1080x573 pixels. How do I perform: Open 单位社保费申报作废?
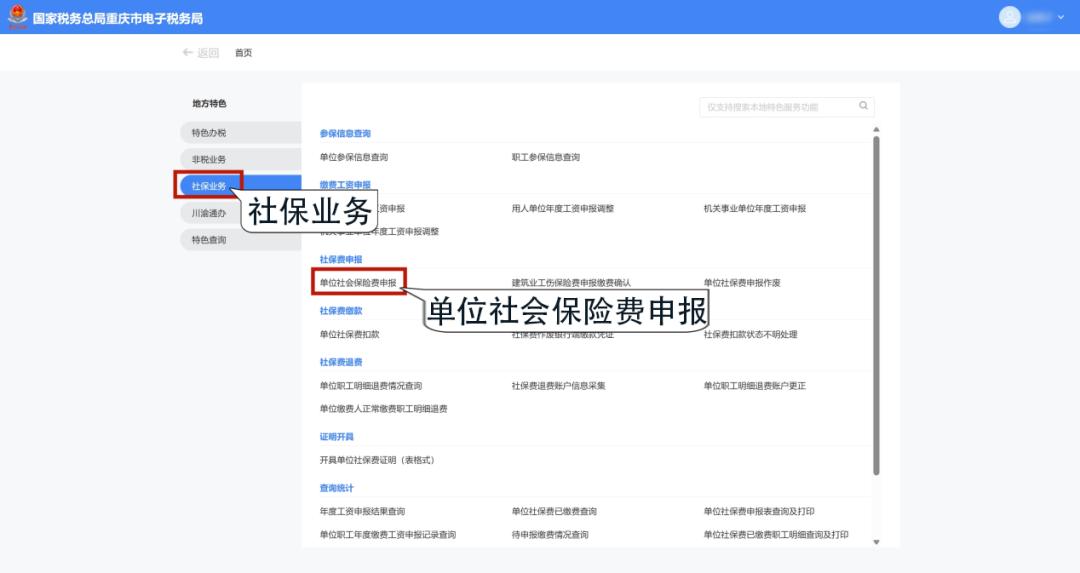click(x=741, y=283)
